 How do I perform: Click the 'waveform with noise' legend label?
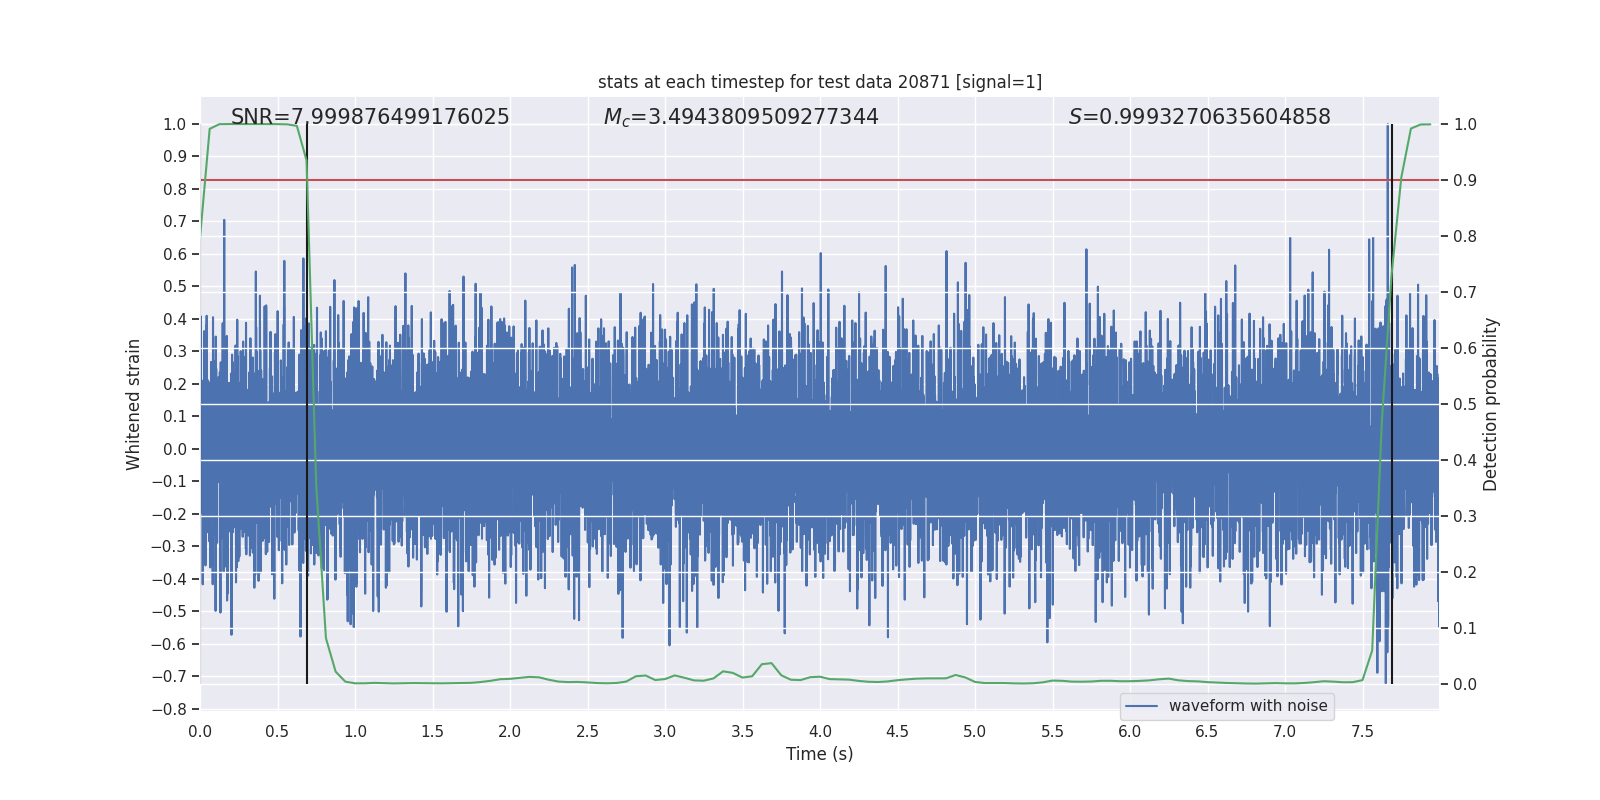[1248, 706]
